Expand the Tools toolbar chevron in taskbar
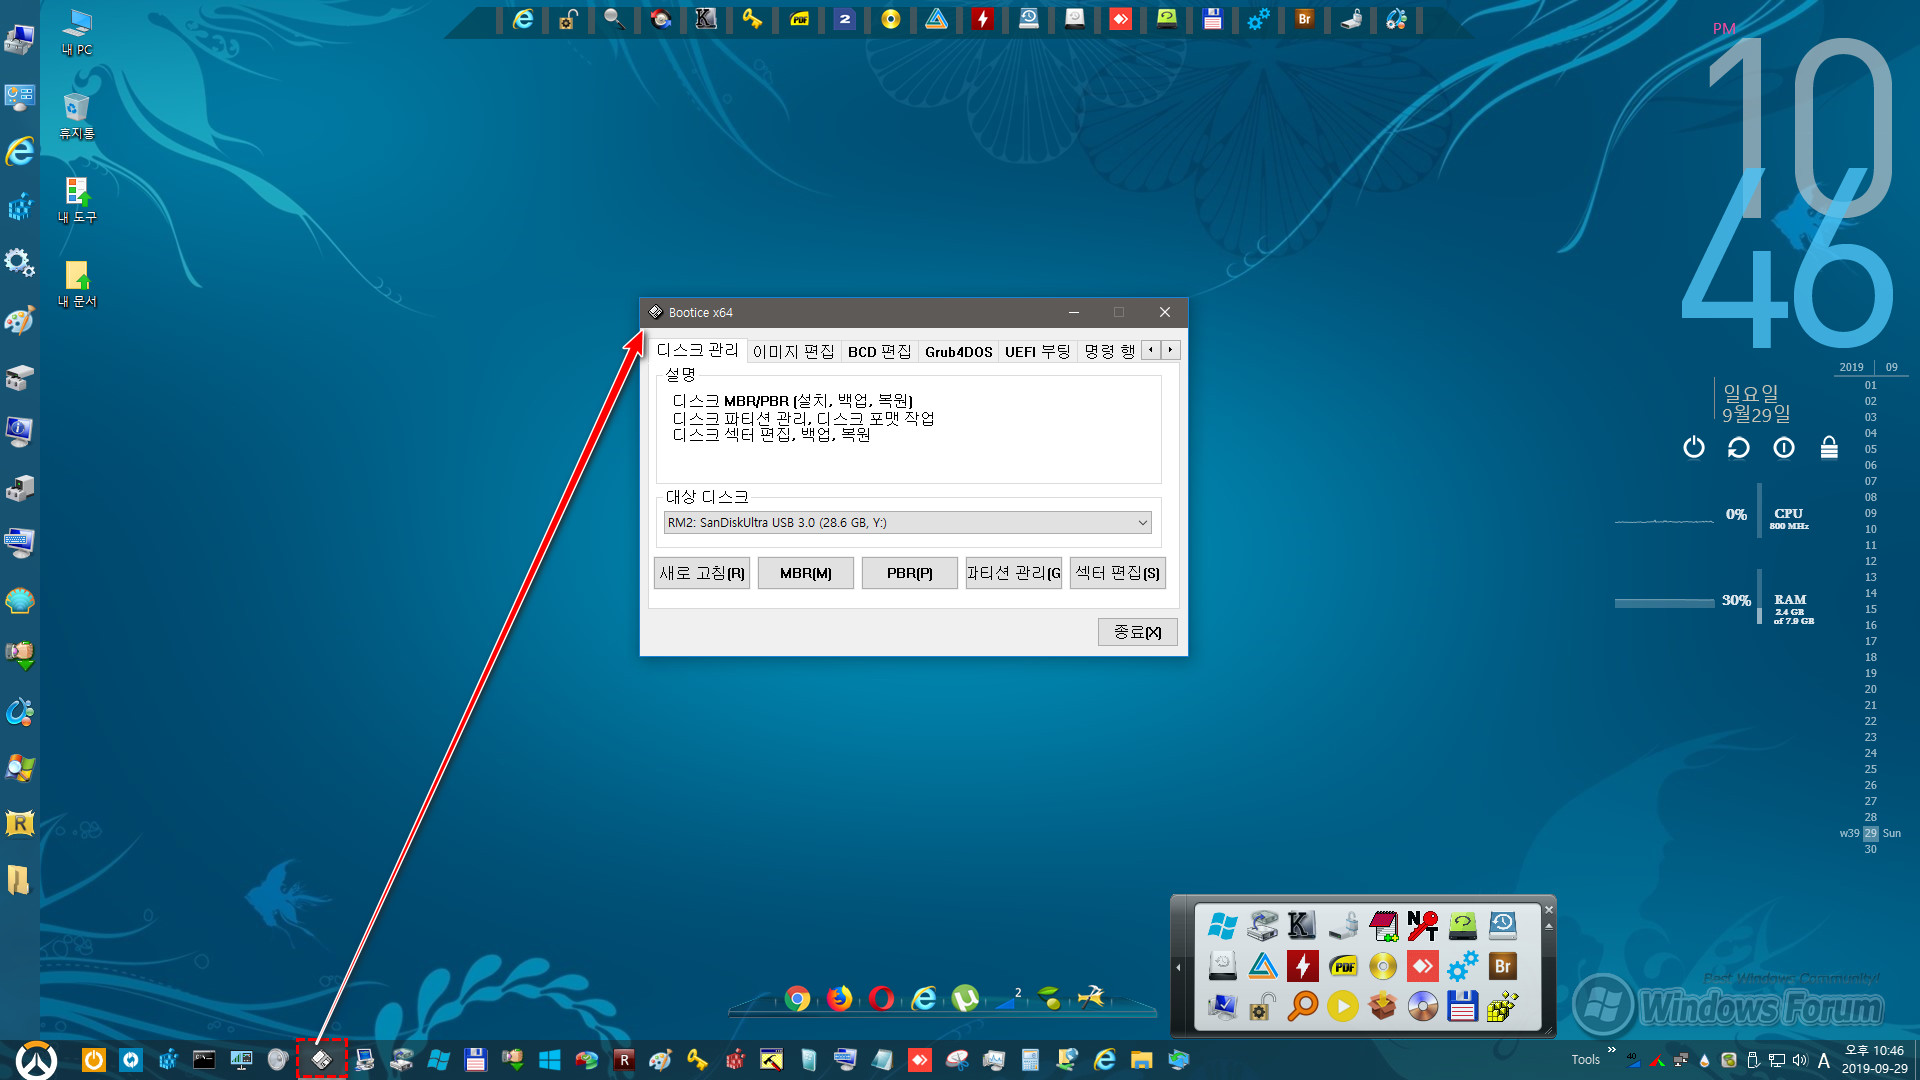The height and width of the screenshot is (1080, 1920). 1611,1050
